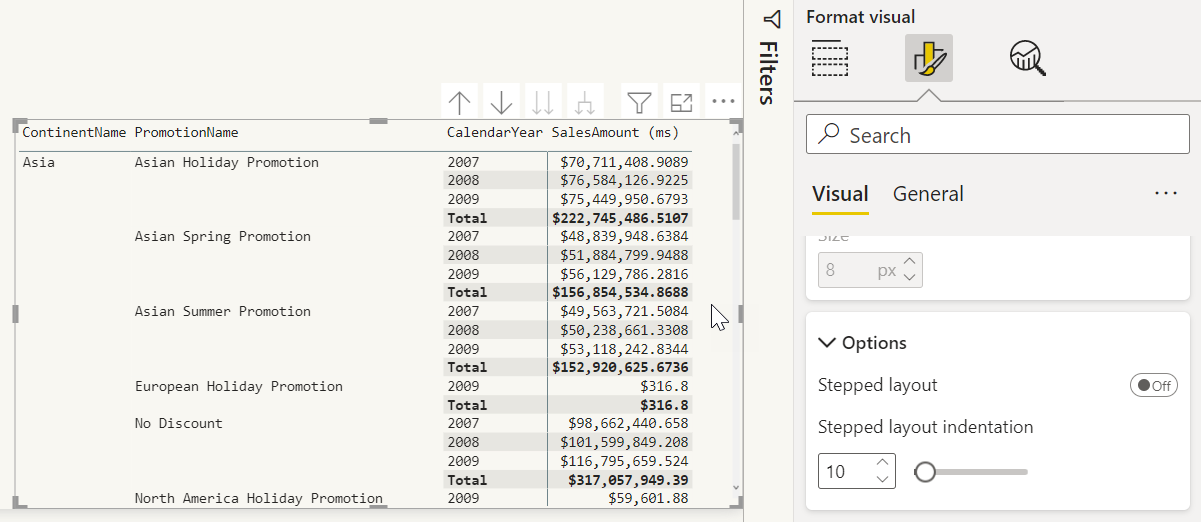Click the value $50,238,661.3308

(624, 330)
